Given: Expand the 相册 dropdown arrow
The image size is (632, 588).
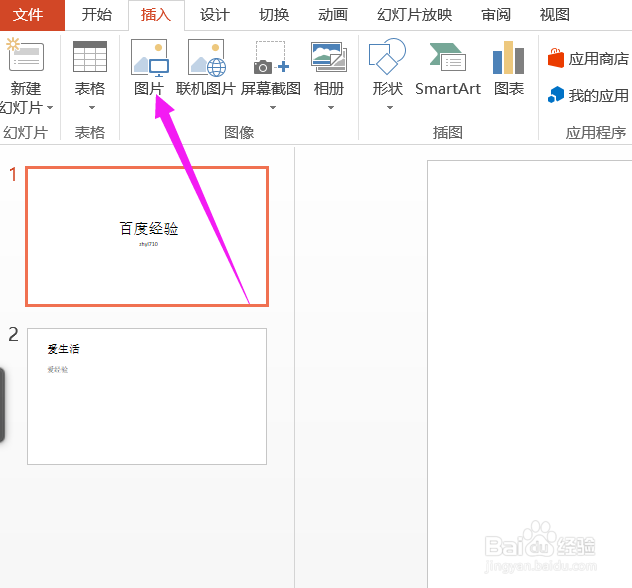Looking at the screenshot, I should [x=331, y=108].
